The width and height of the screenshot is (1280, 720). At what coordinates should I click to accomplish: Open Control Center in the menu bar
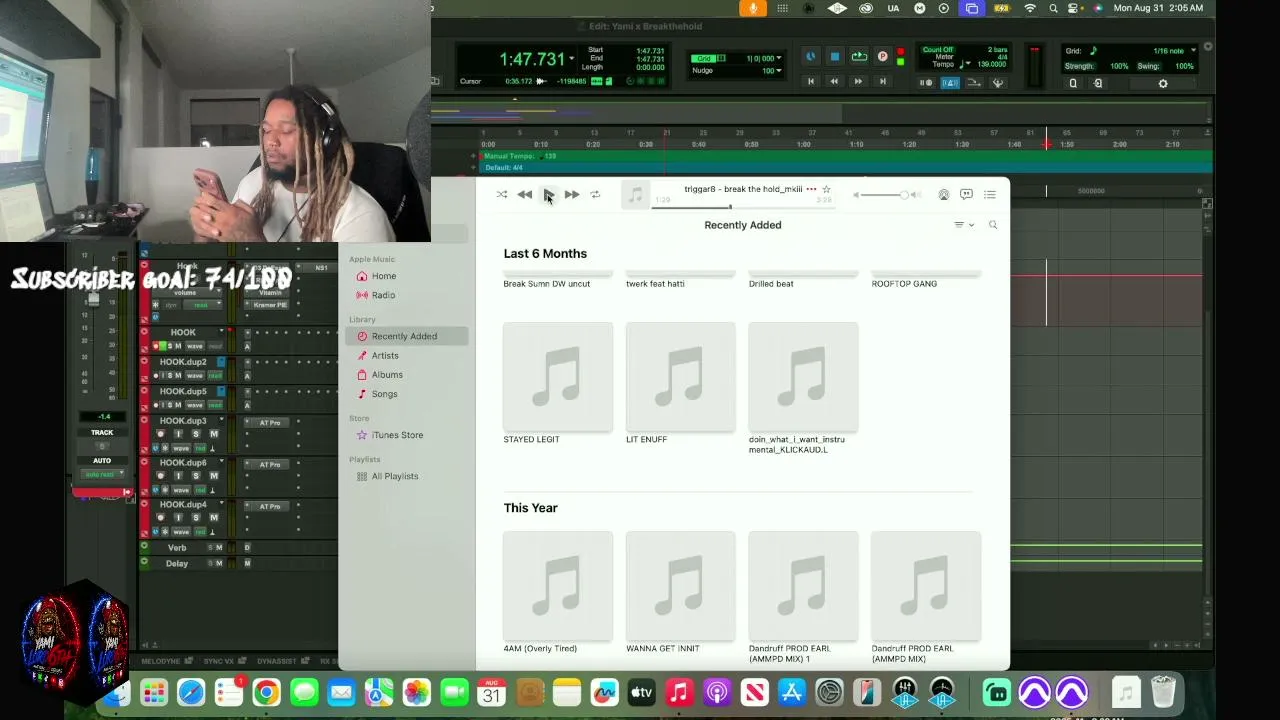coord(1075,8)
